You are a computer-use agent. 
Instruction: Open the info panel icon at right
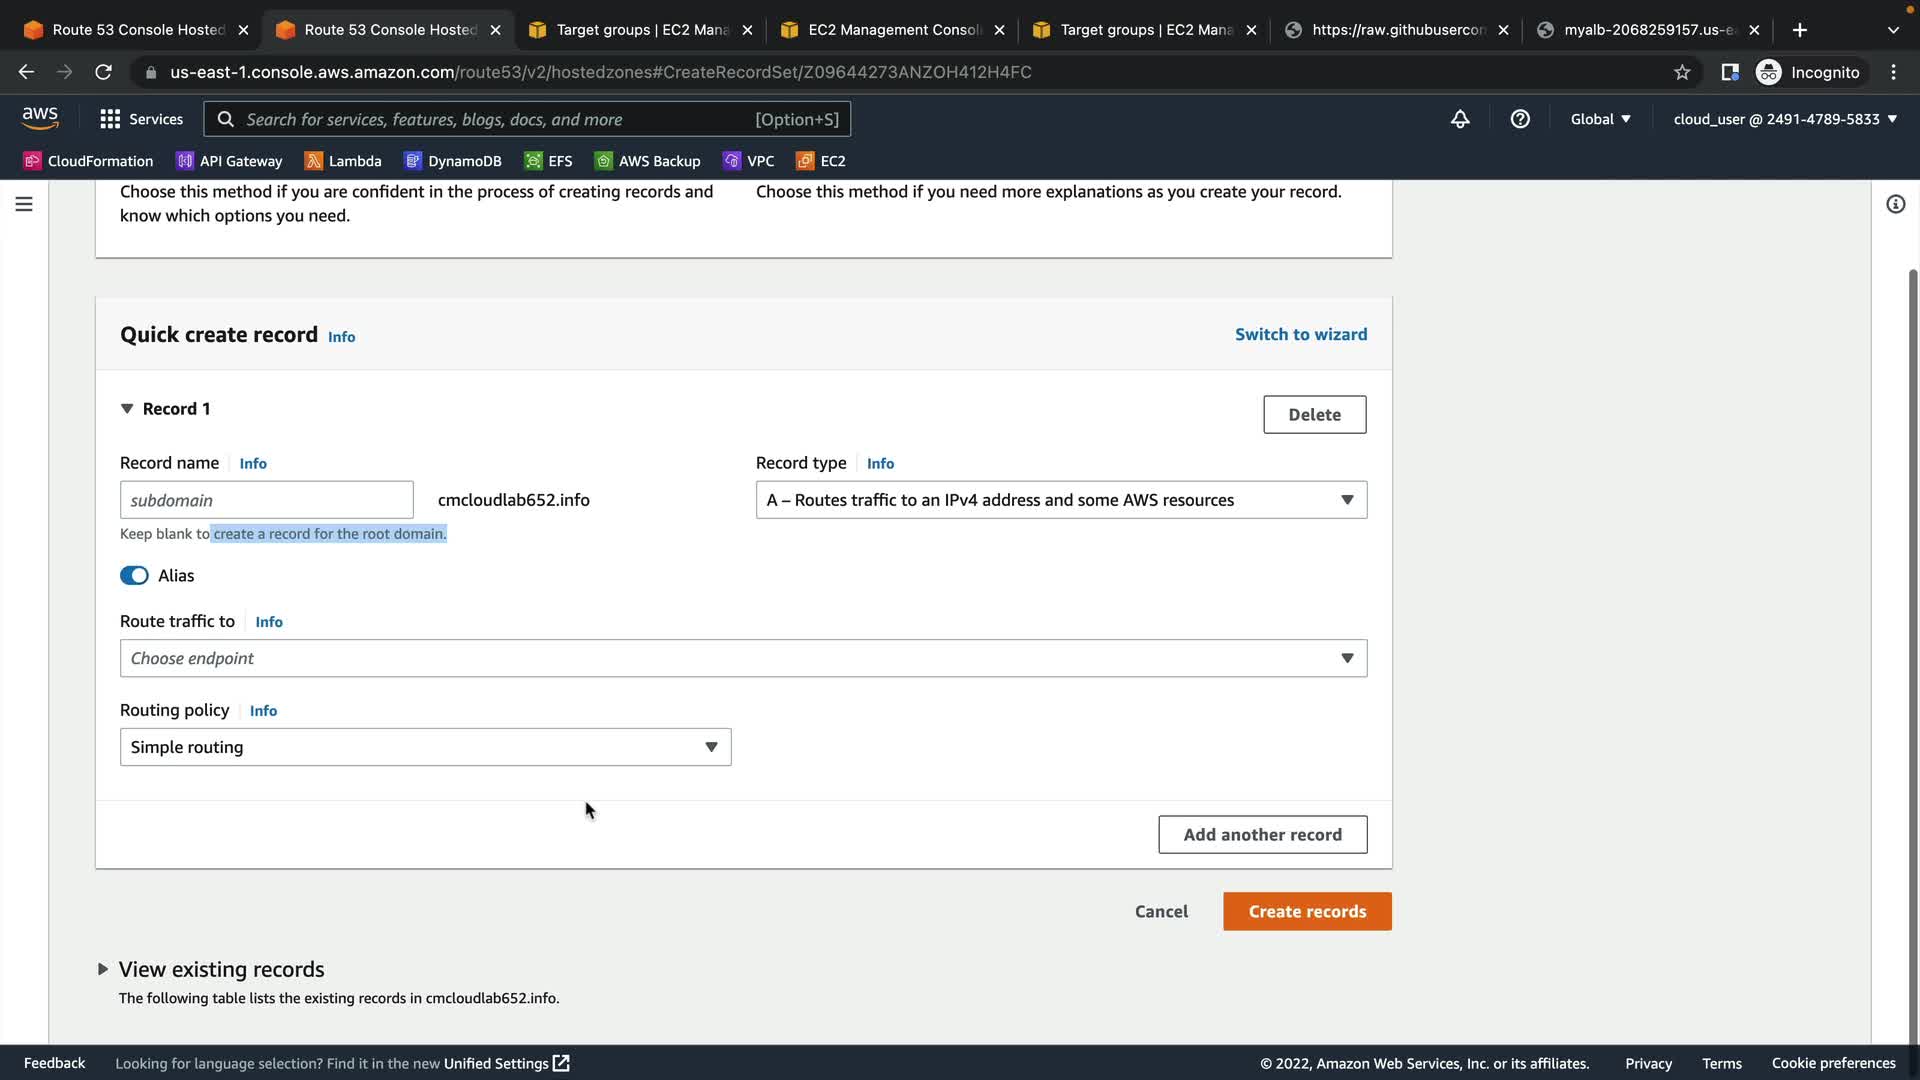(1895, 204)
